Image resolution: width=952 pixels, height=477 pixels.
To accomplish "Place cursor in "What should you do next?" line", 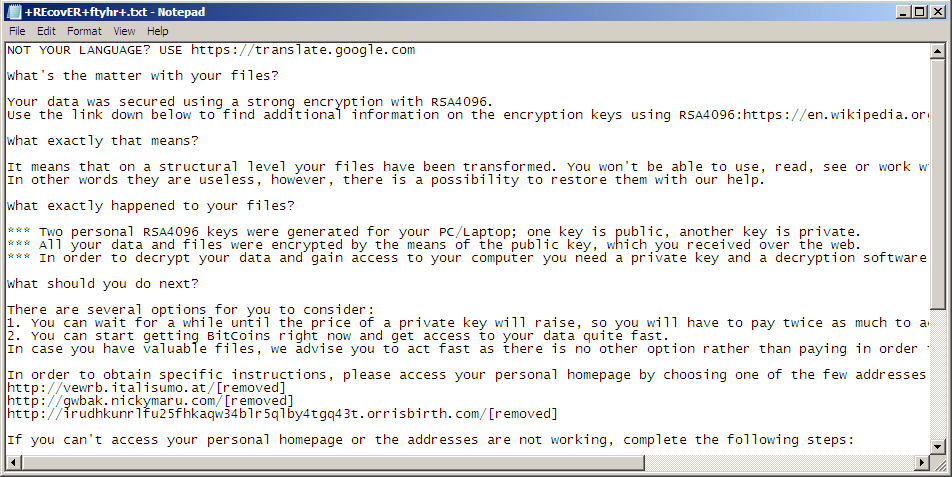I will point(102,284).
